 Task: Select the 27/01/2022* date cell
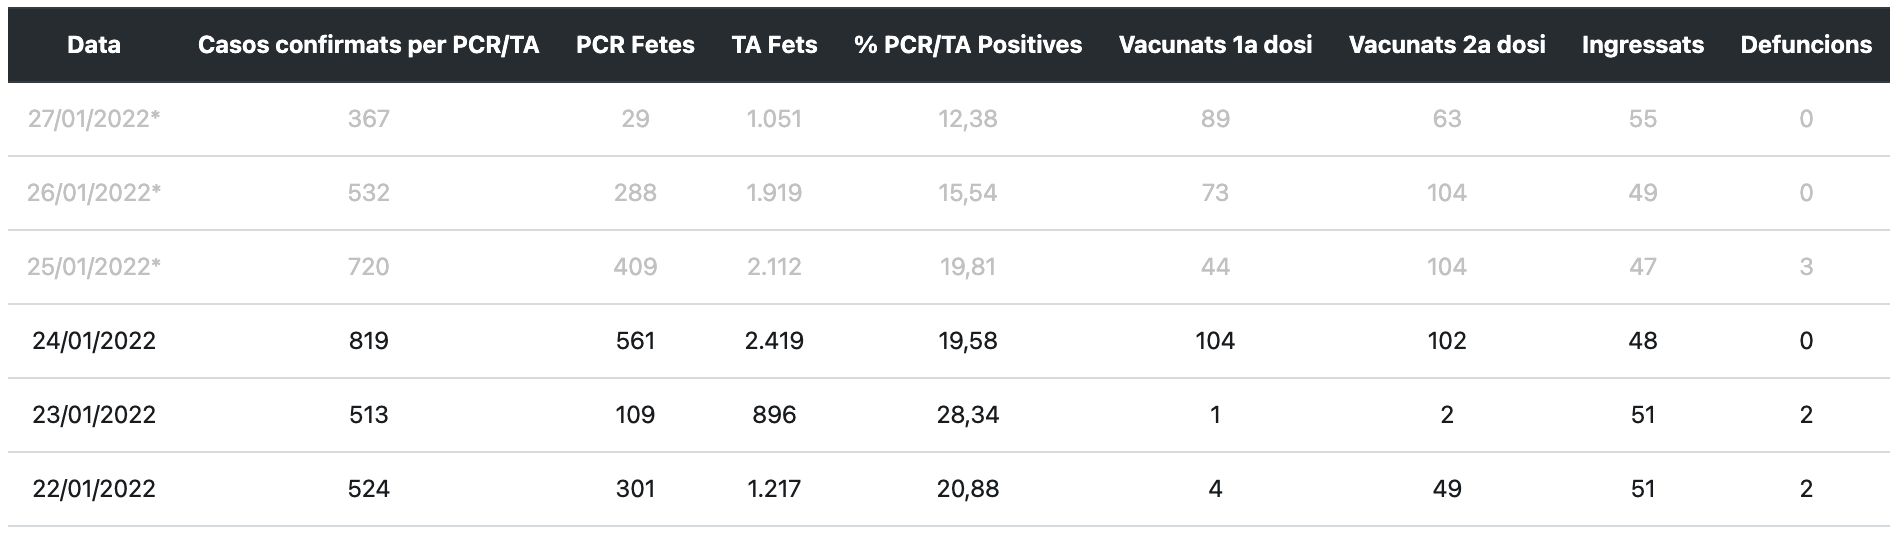click(94, 119)
